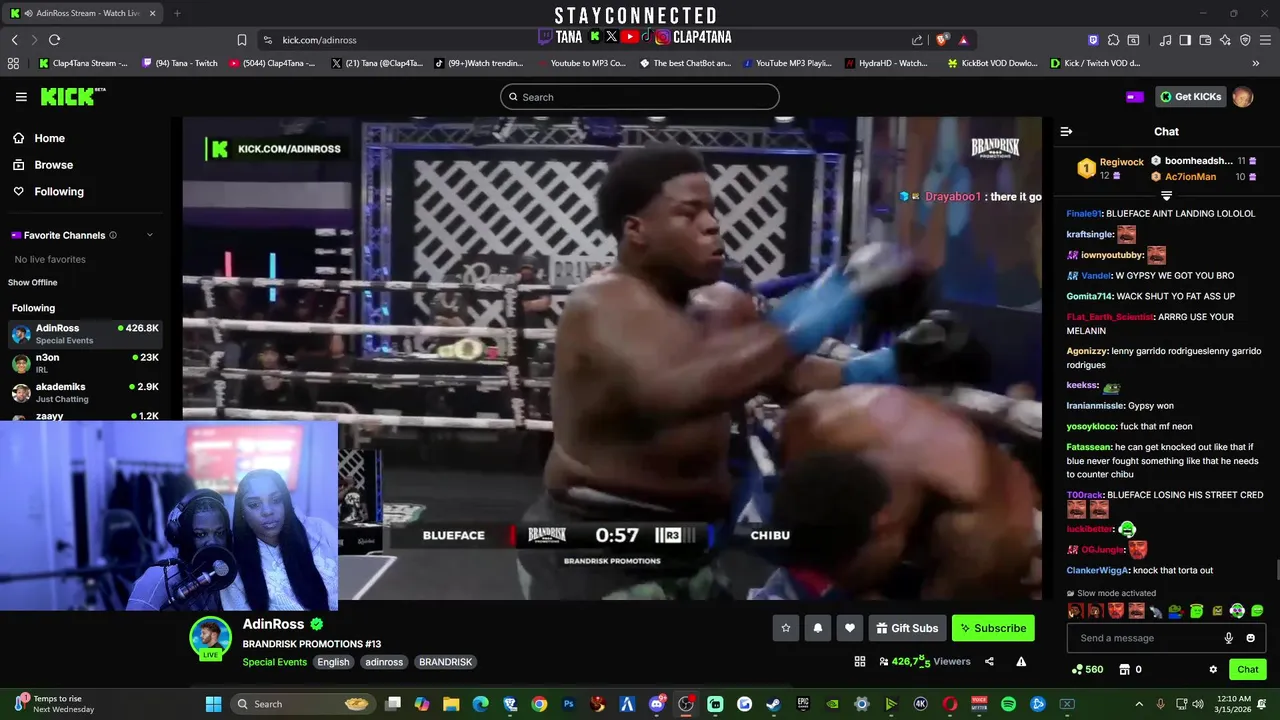
Task: Open Browse in sidebar
Action: pyautogui.click(x=53, y=165)
